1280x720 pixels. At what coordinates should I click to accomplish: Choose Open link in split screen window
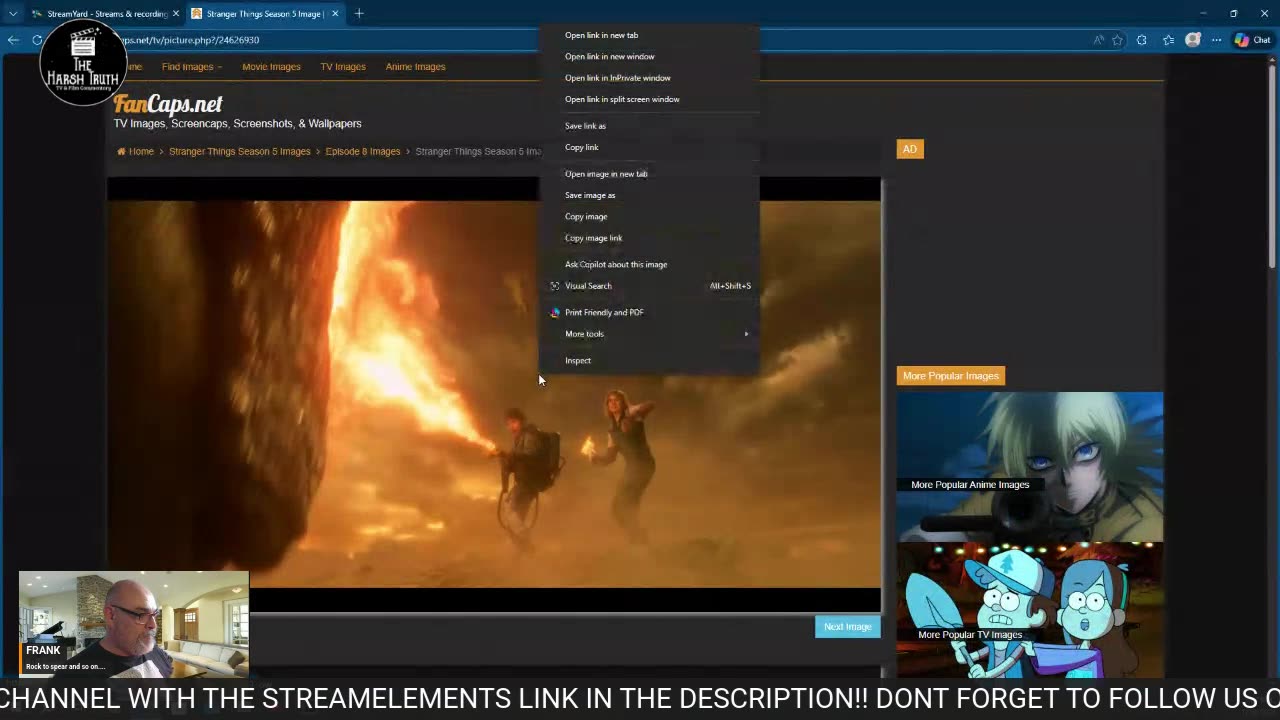click(649, 99)
